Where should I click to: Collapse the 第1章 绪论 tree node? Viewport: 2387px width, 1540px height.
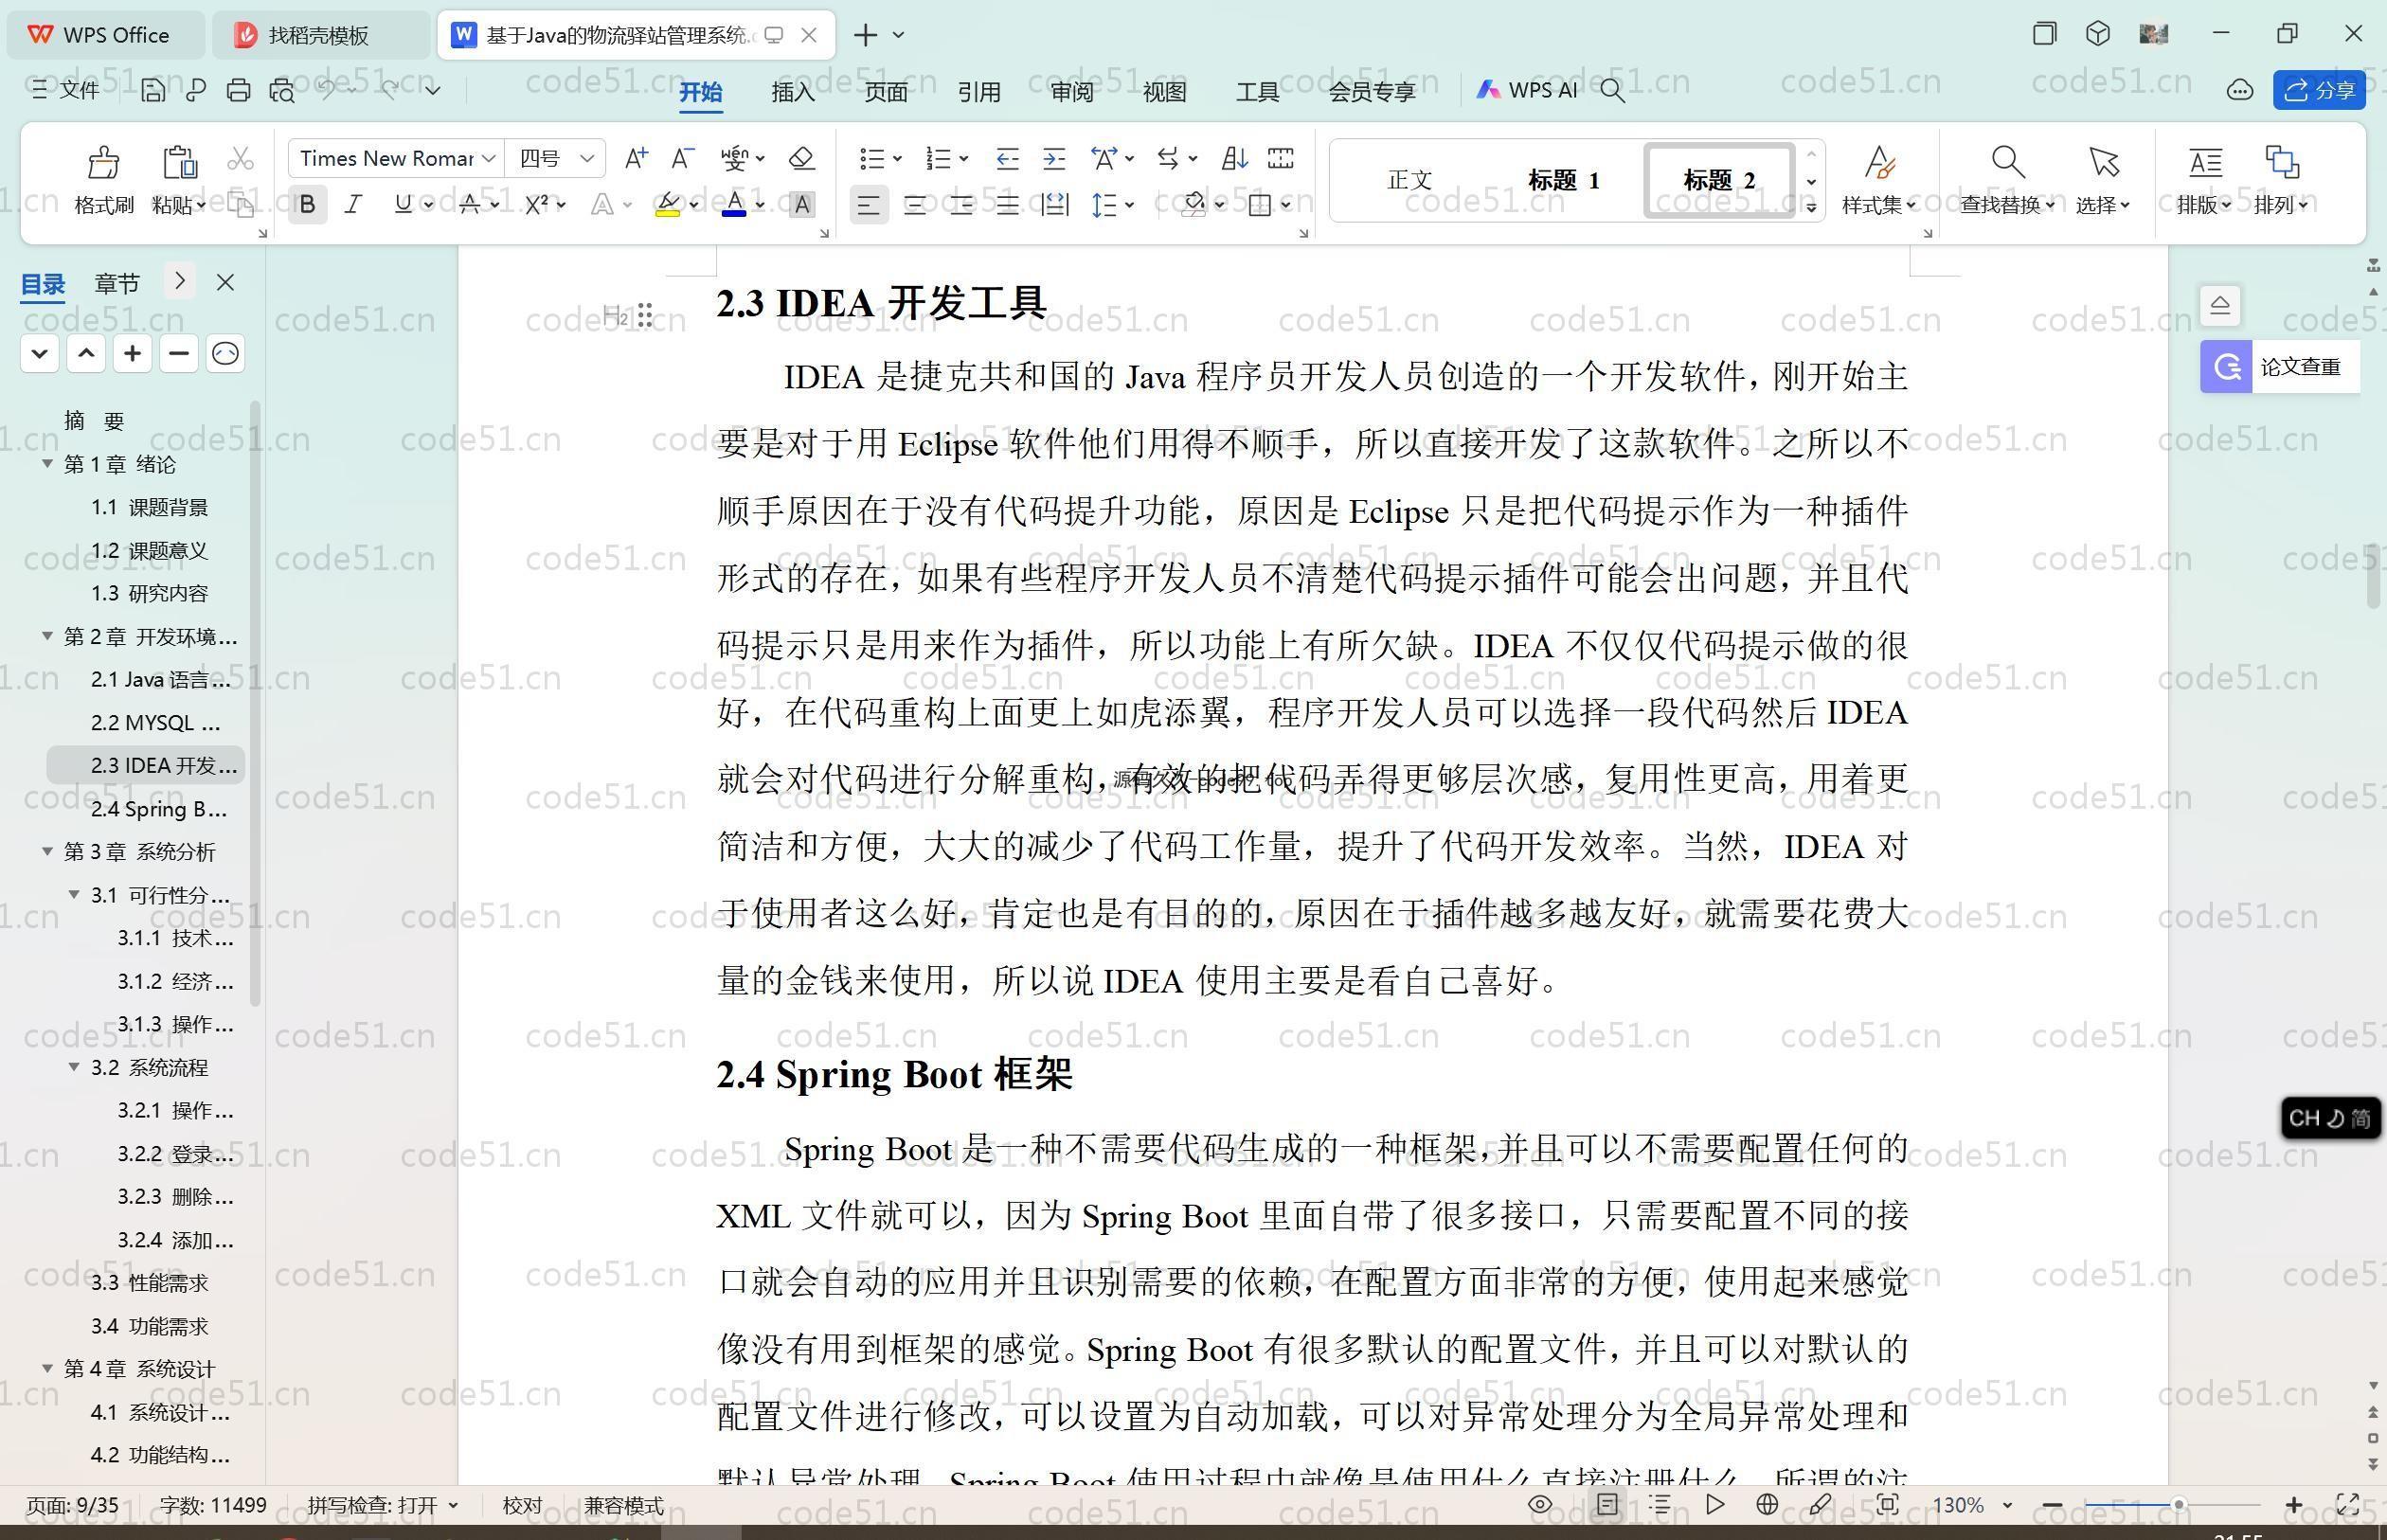pos(47,463)
